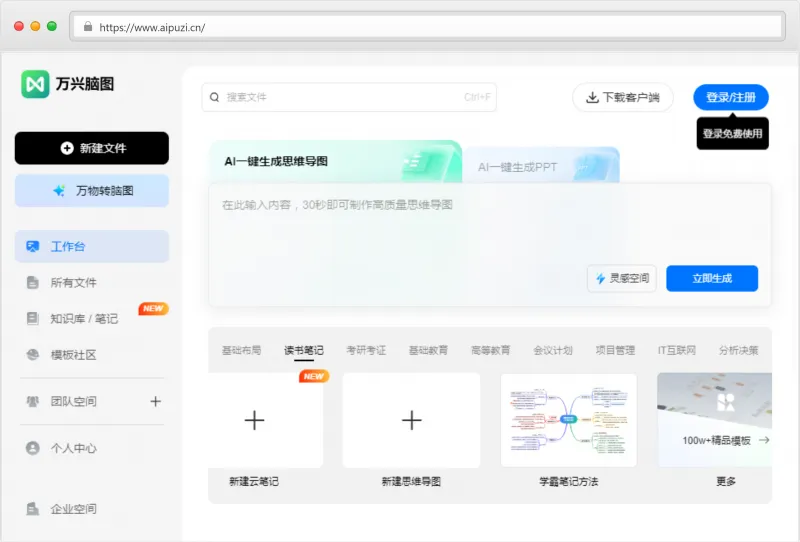Click the plus sign for 新建思维导图
The width and height of the screenshot is (800, 542).
[x=411, y=421]
